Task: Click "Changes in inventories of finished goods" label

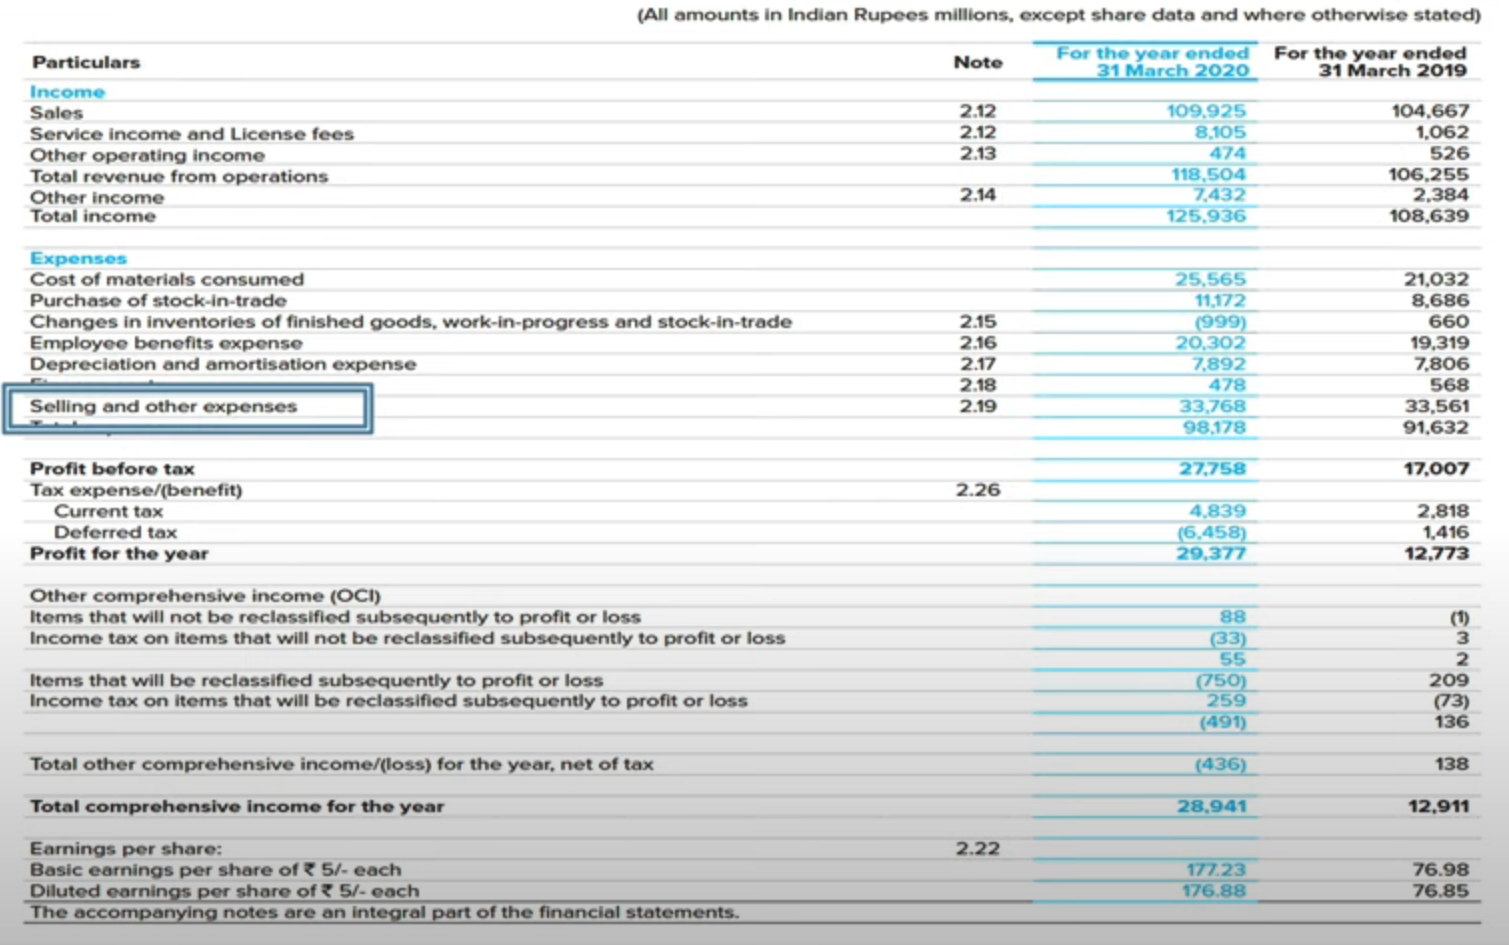Action: (411, 322)
